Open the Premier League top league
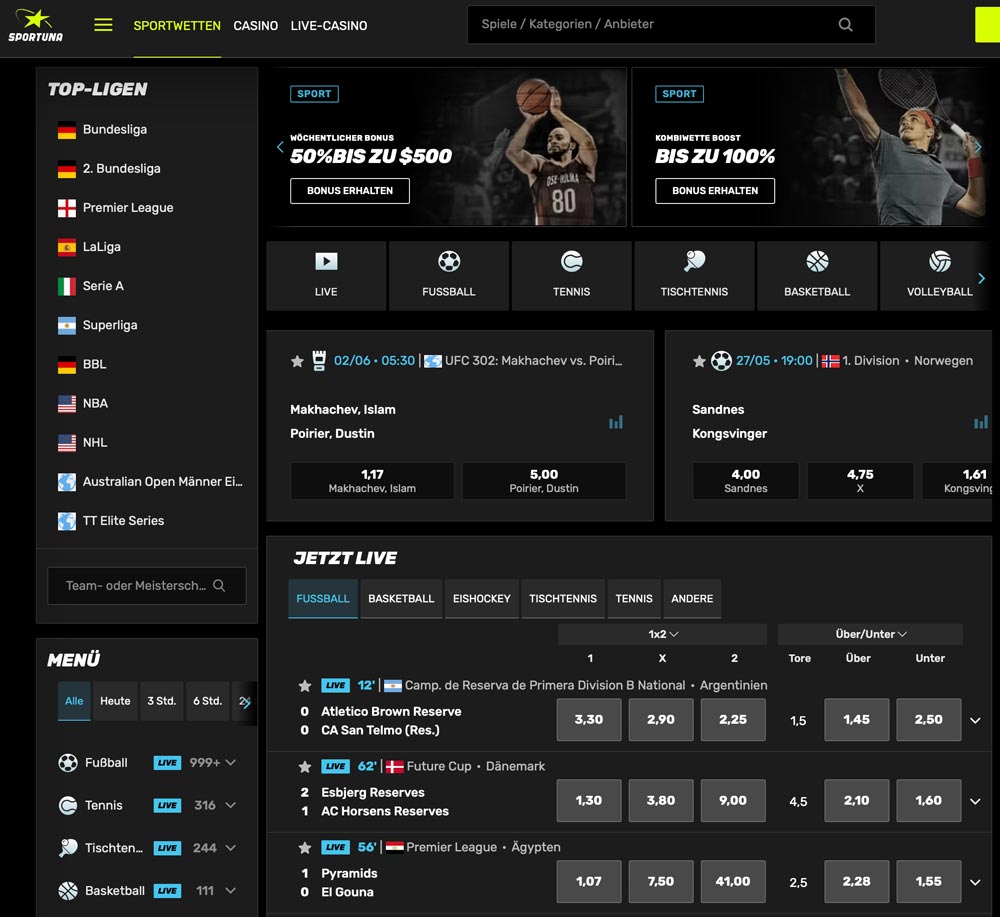Viewport: 1000px width, 917px height. click(128, 208)
